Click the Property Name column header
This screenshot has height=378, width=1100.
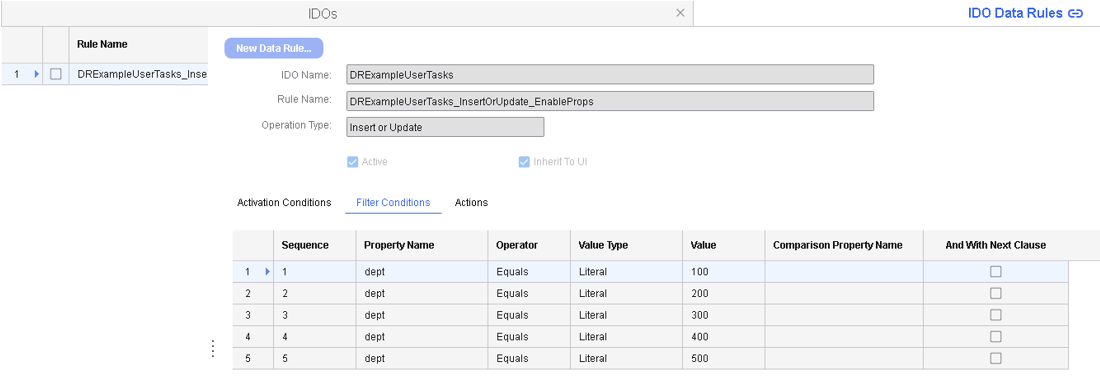coord(422,245)
